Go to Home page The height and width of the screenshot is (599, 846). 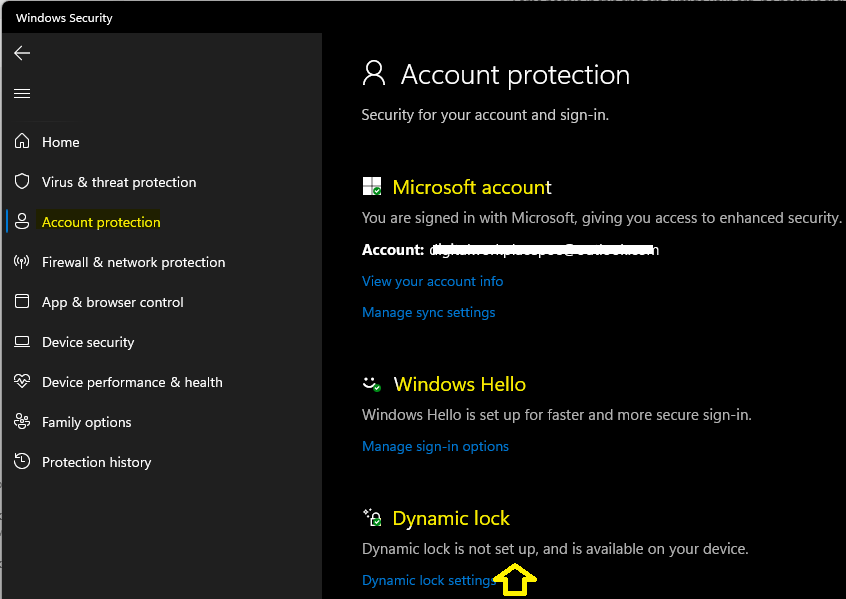pyautogui.click(x=60, y=142)
